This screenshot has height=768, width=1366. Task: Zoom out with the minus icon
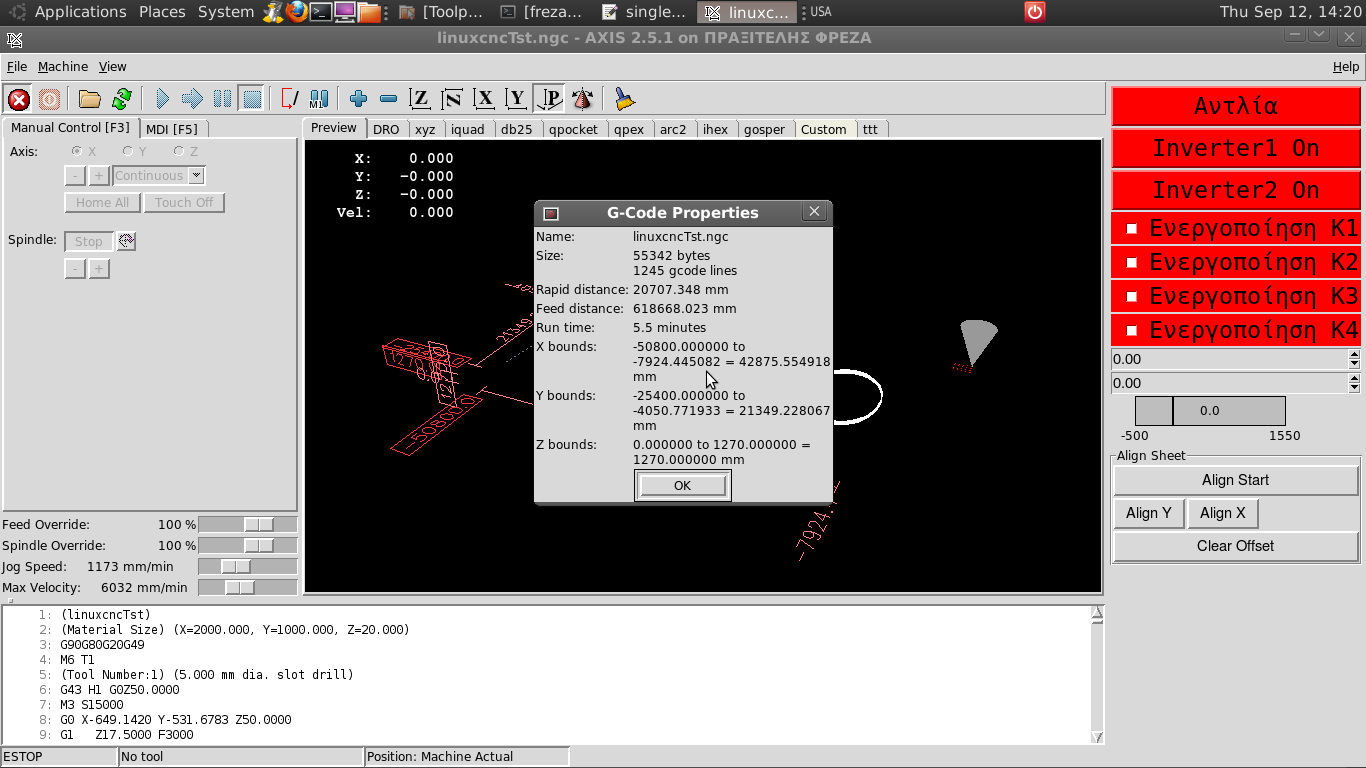[x=389, y=99]
